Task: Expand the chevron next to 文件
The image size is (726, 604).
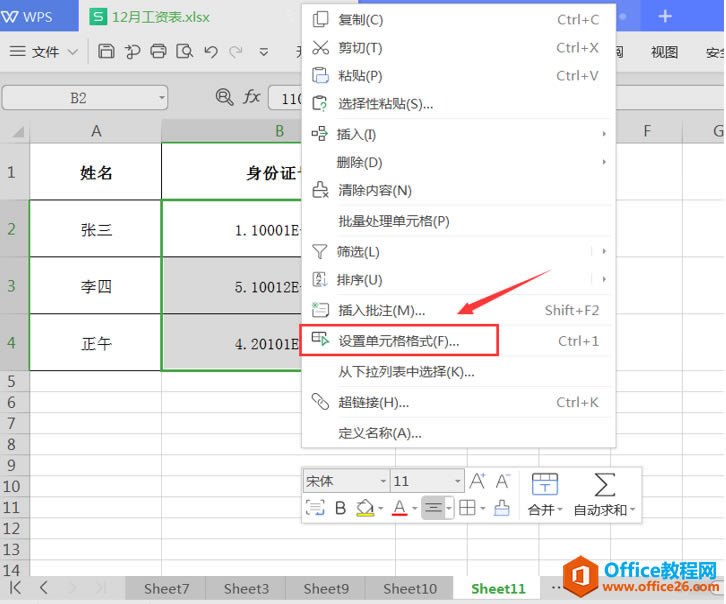Action: [73, 51]
